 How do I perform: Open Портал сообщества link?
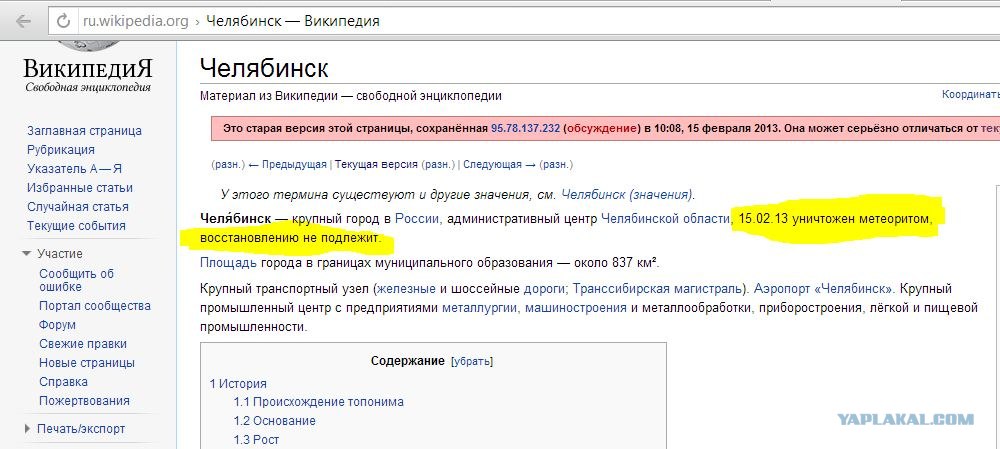point(95,305)
